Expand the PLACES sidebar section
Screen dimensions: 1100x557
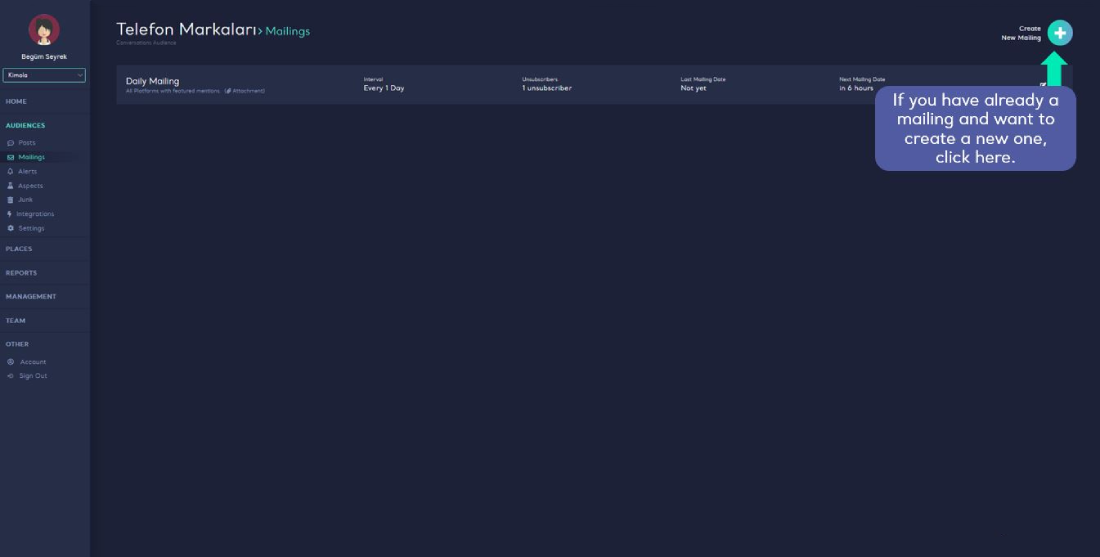pyautogui.click(x=19, y=249)
